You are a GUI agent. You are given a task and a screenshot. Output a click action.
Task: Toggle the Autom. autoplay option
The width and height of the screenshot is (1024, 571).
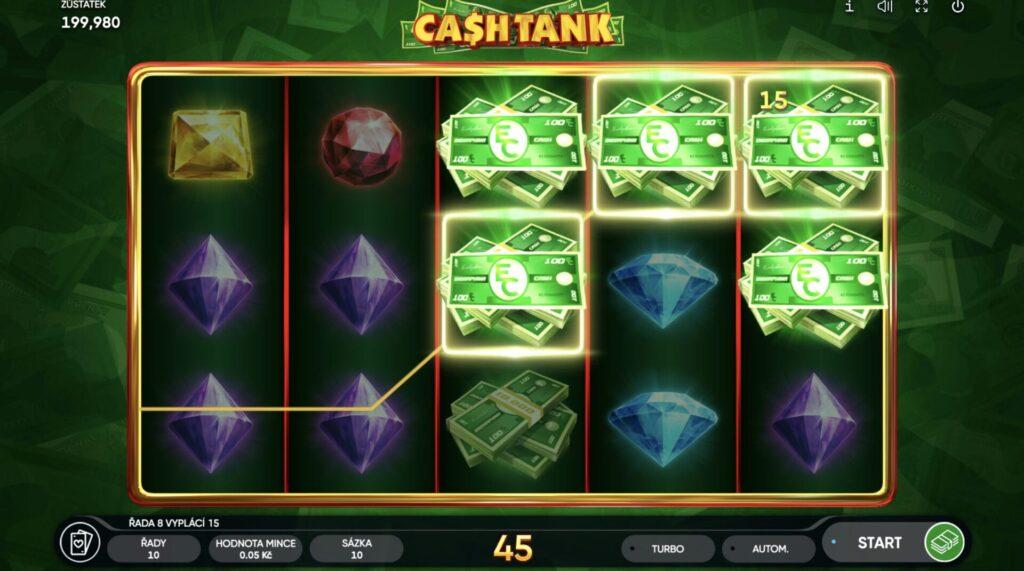[769, 549]
